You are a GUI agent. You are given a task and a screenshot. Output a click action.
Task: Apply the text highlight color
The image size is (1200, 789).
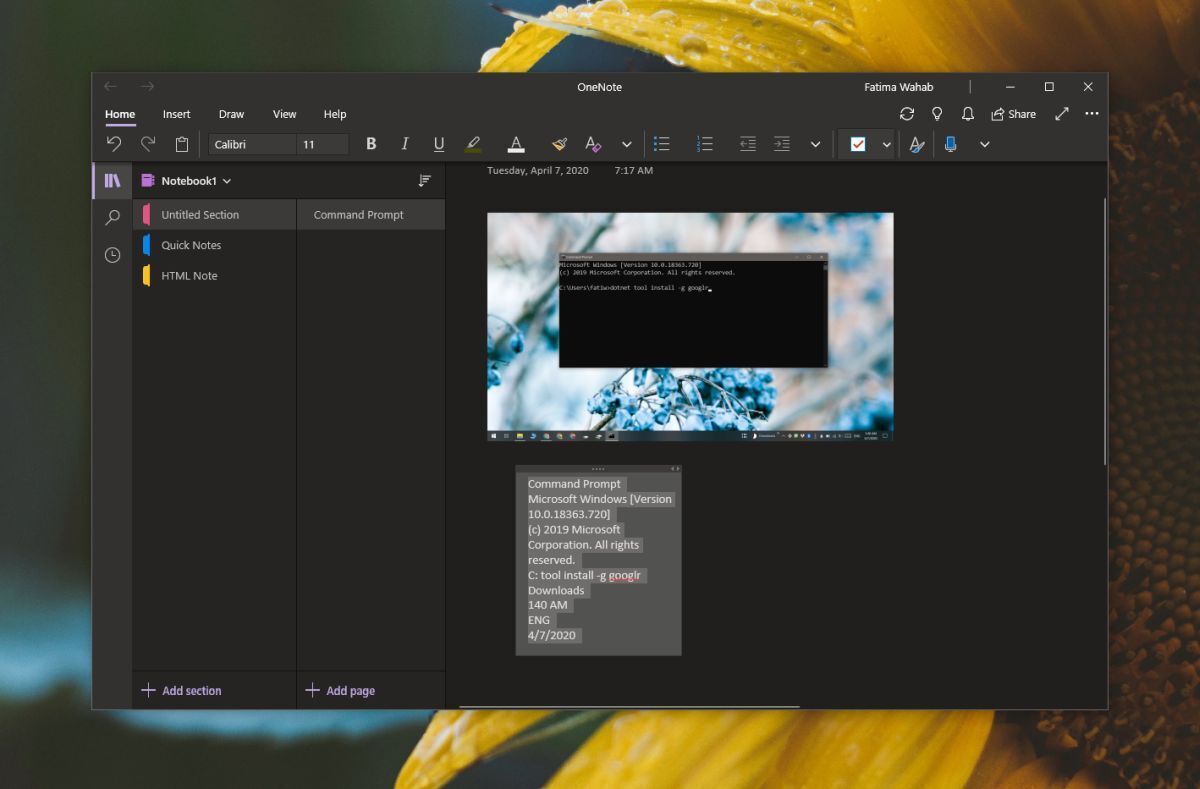(473, 144)
